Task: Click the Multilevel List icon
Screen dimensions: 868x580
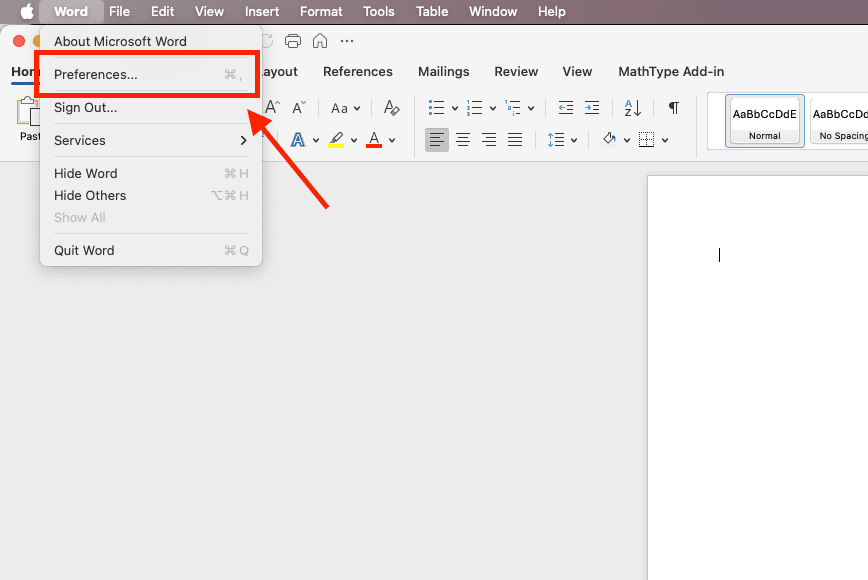Action: tap(513, 107)
